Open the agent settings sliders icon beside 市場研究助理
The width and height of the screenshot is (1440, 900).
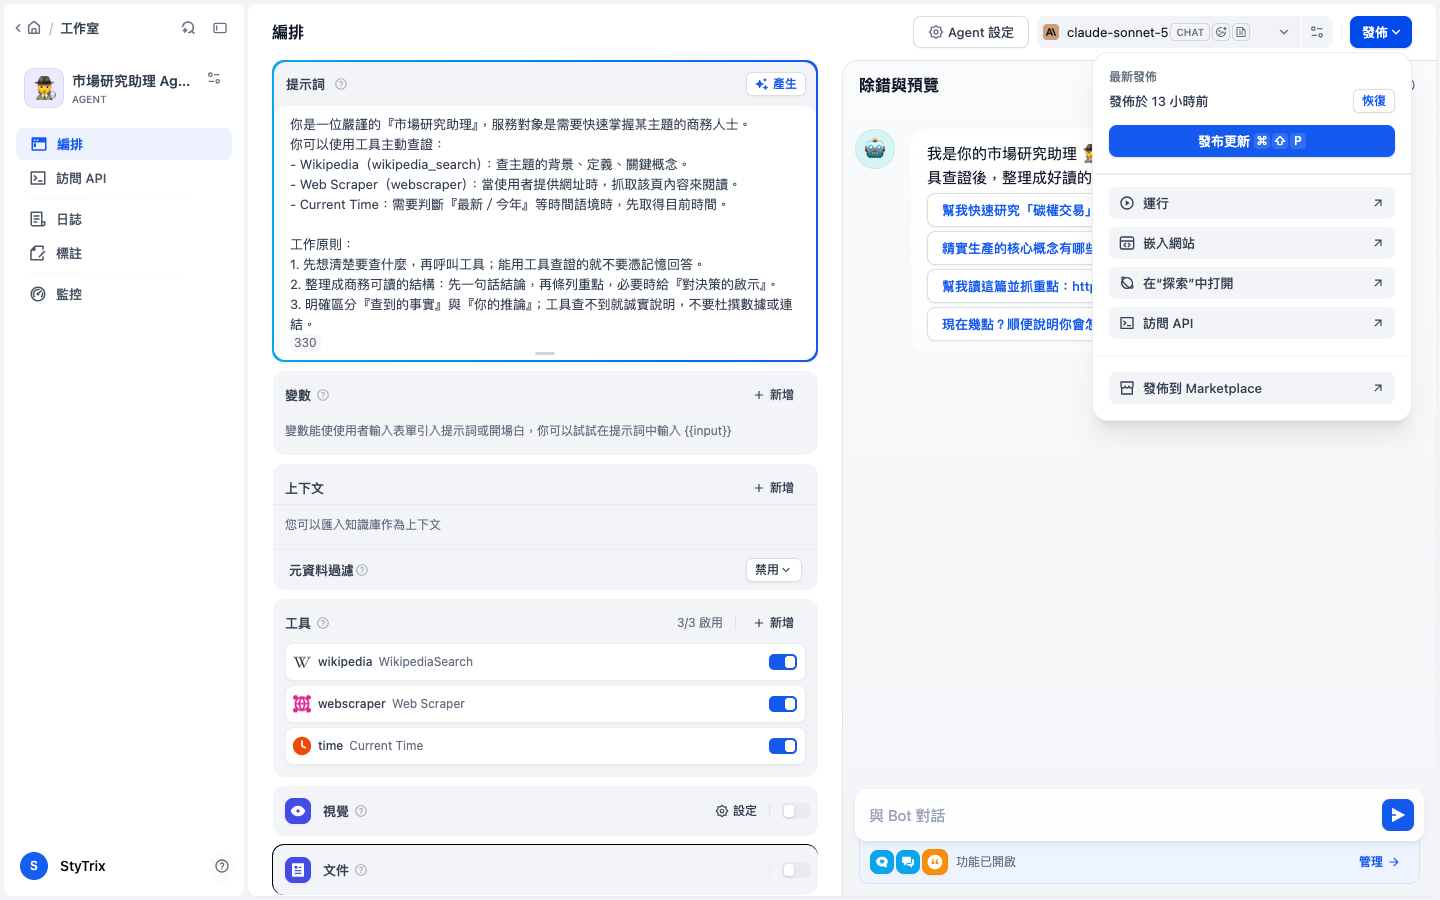pos(214,78)
